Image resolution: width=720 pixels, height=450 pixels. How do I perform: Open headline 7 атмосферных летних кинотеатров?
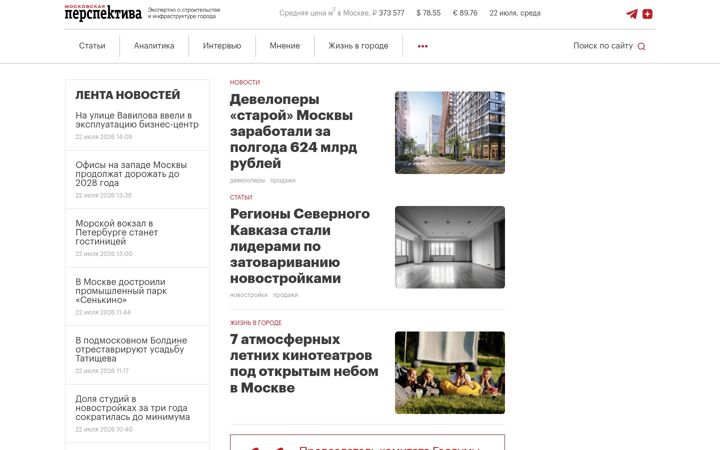coord(304,363)
